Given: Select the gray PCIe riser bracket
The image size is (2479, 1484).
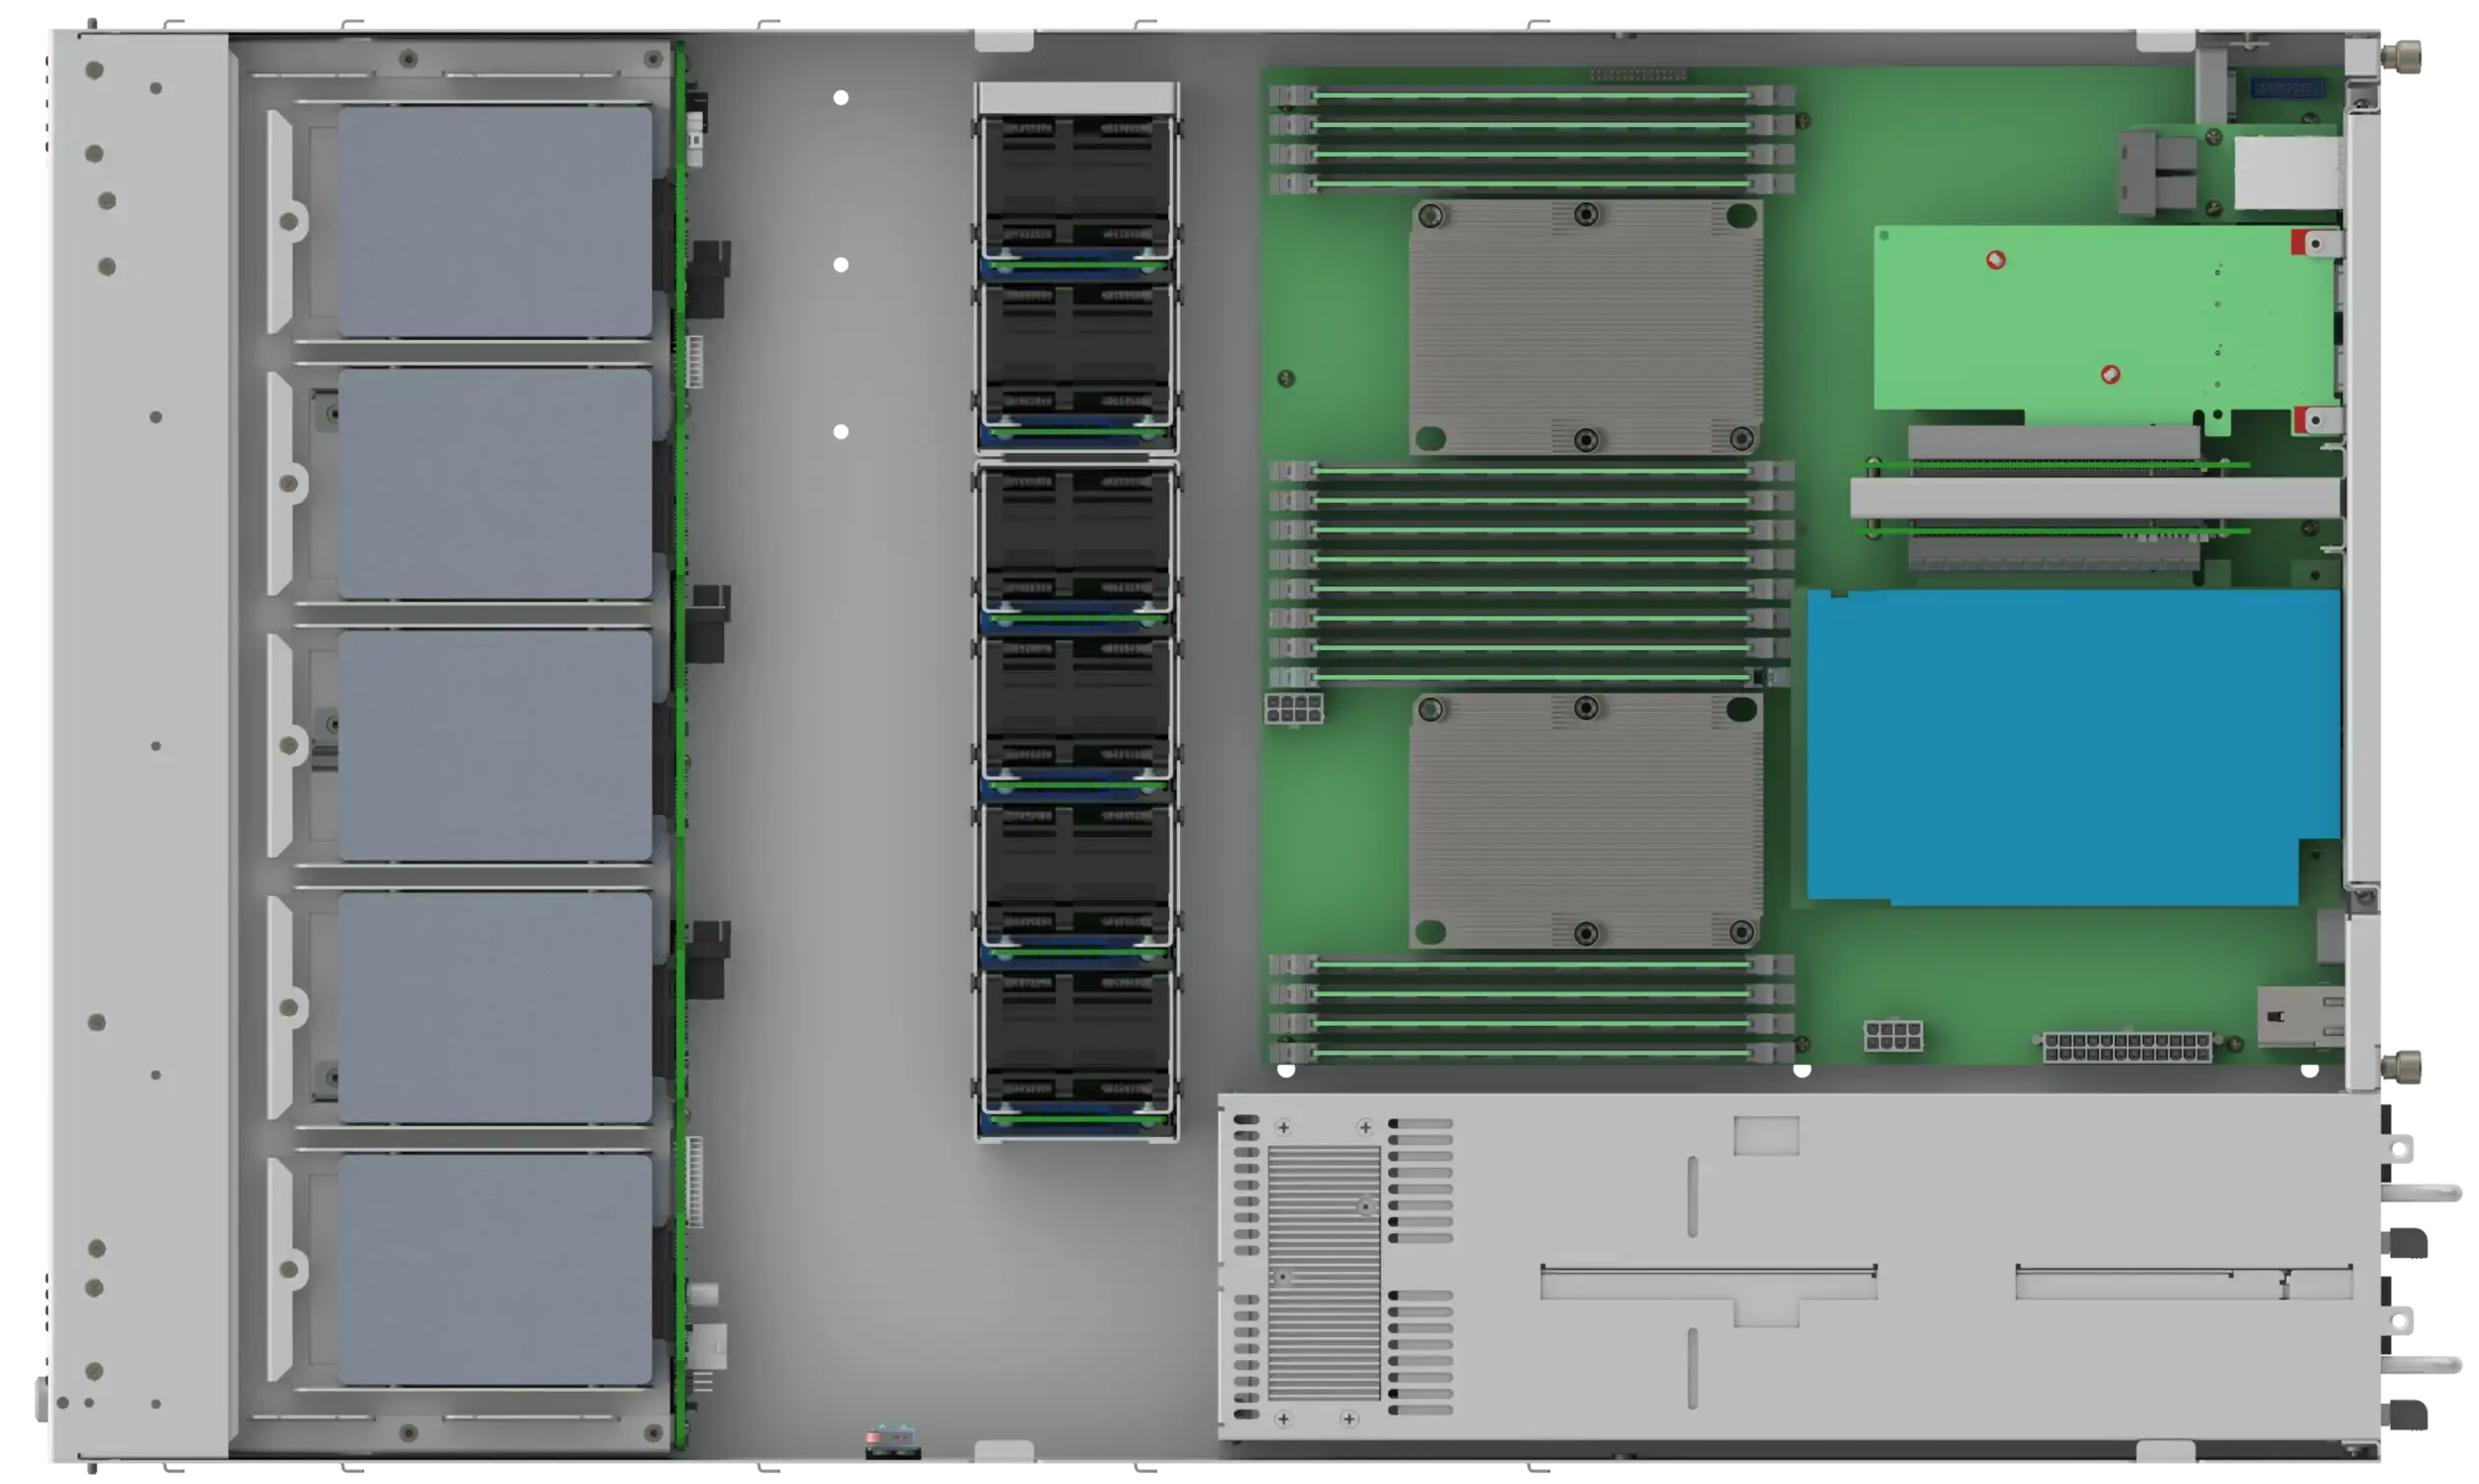Looking at the screenshot, I should (x=2095, y=497).
